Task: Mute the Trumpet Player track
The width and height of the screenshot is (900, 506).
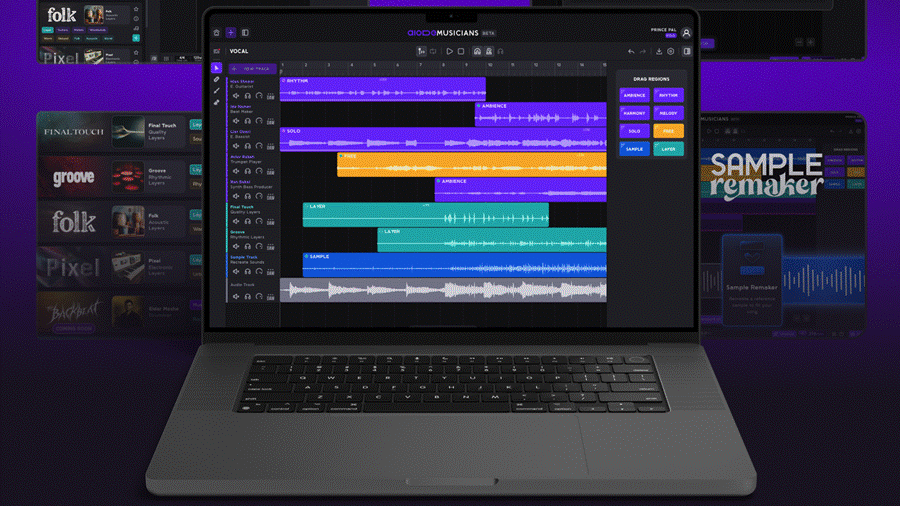Action: (236, 169)
